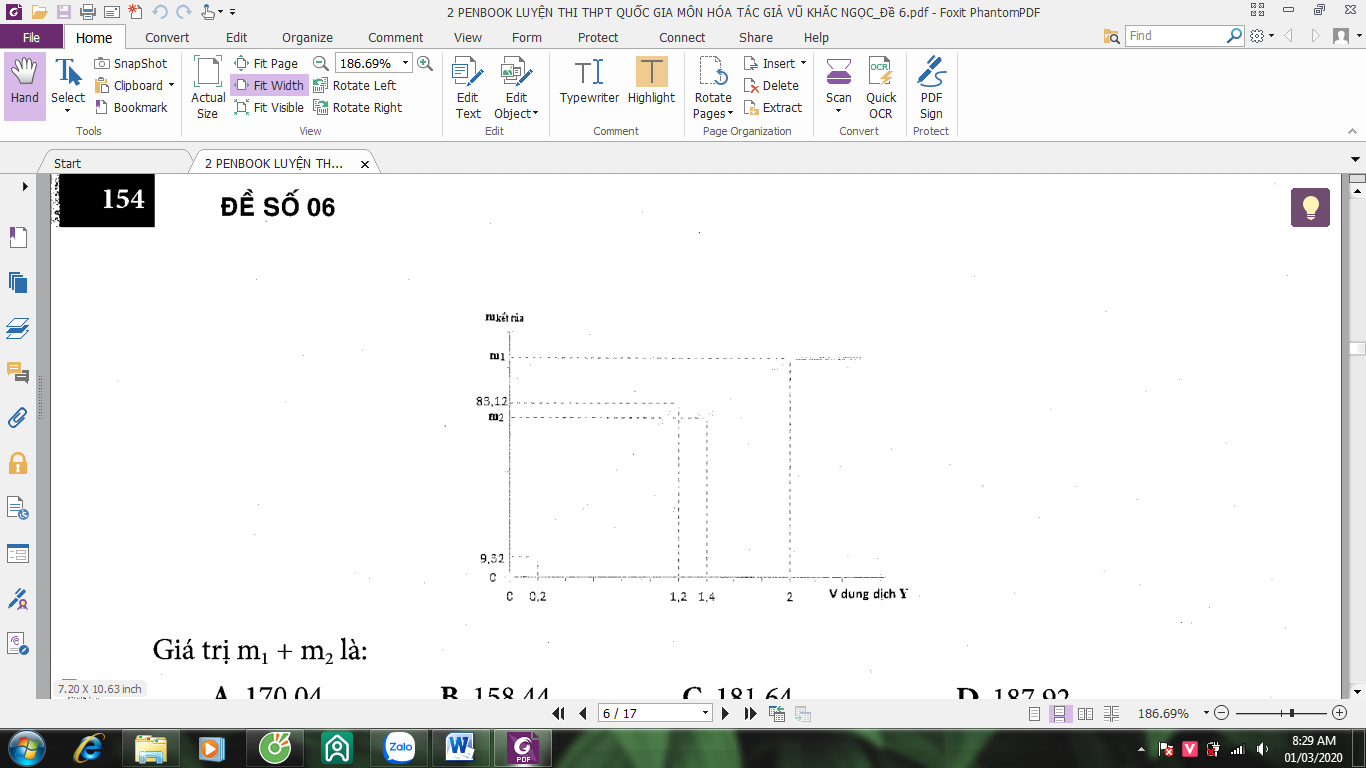The height and width of the screenshot is (768, 1366).
Task: Toggle the Fit Width view mode
Action: coord(269,86)
